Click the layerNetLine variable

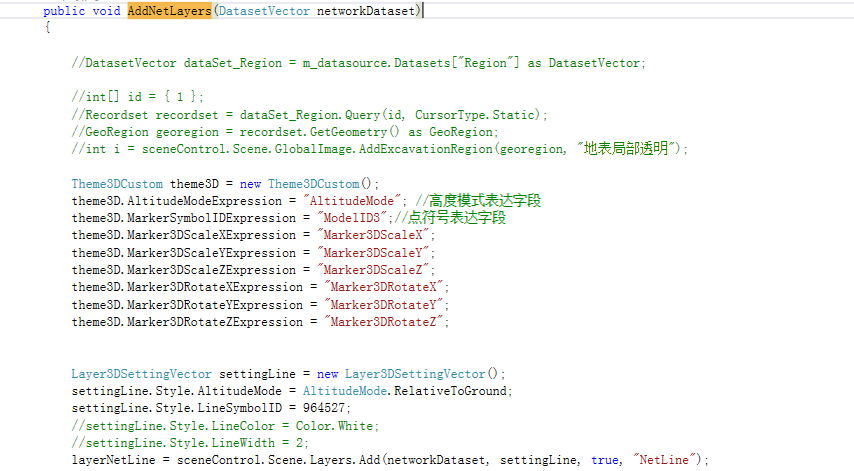point(113,460)
